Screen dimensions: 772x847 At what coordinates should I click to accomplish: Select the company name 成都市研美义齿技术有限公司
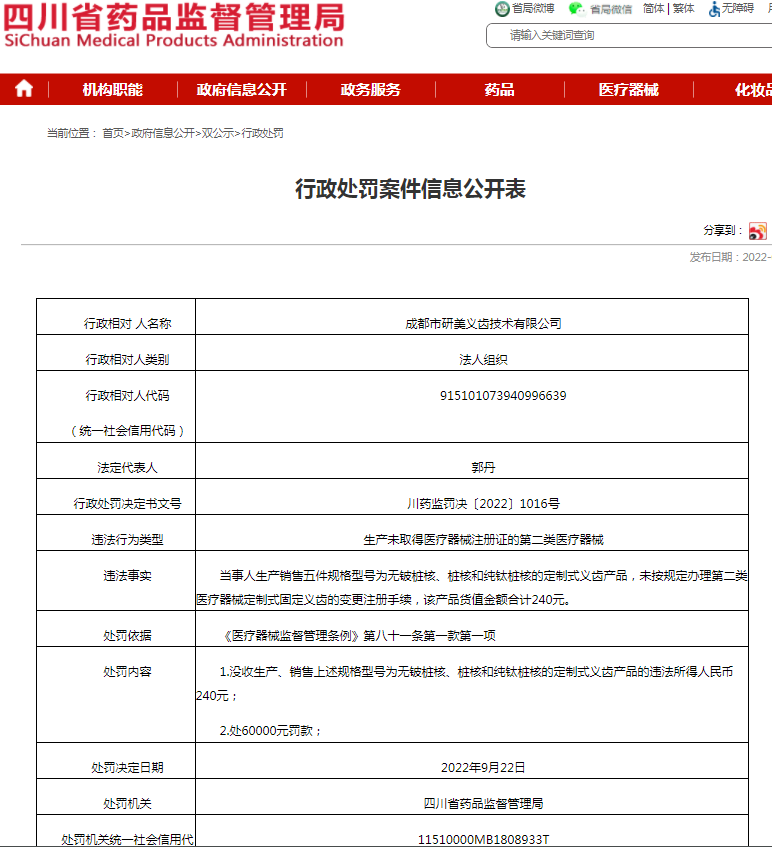483,324
